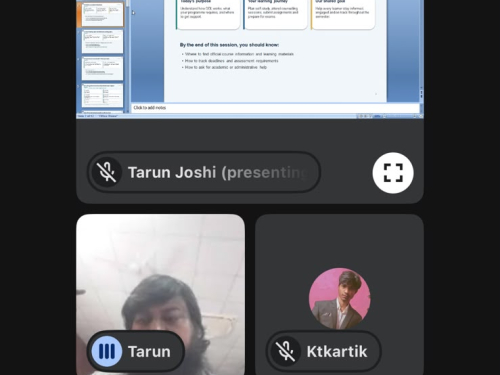The image size is (500, 375).
Task: Open Ktkartik's profile avatar
Action: point(339,299)
